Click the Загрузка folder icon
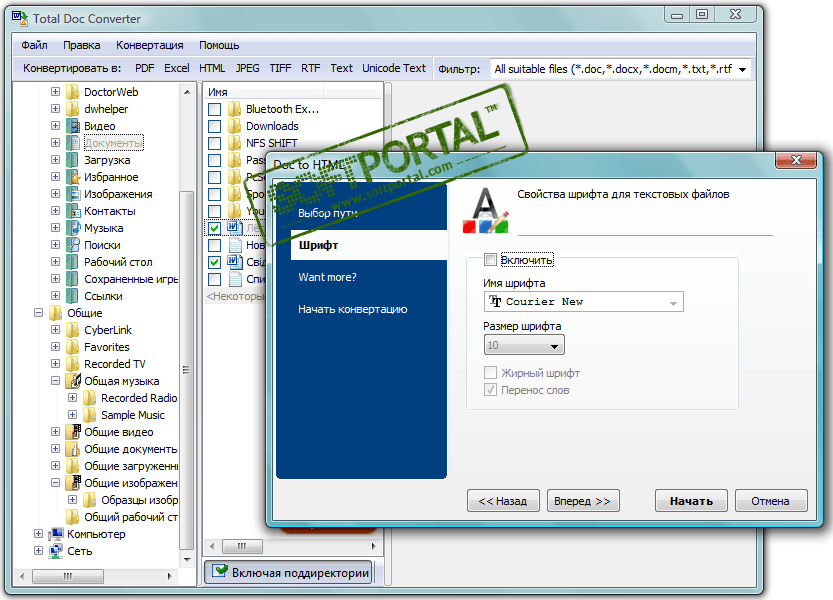833x600 pixels. point(72,160)
